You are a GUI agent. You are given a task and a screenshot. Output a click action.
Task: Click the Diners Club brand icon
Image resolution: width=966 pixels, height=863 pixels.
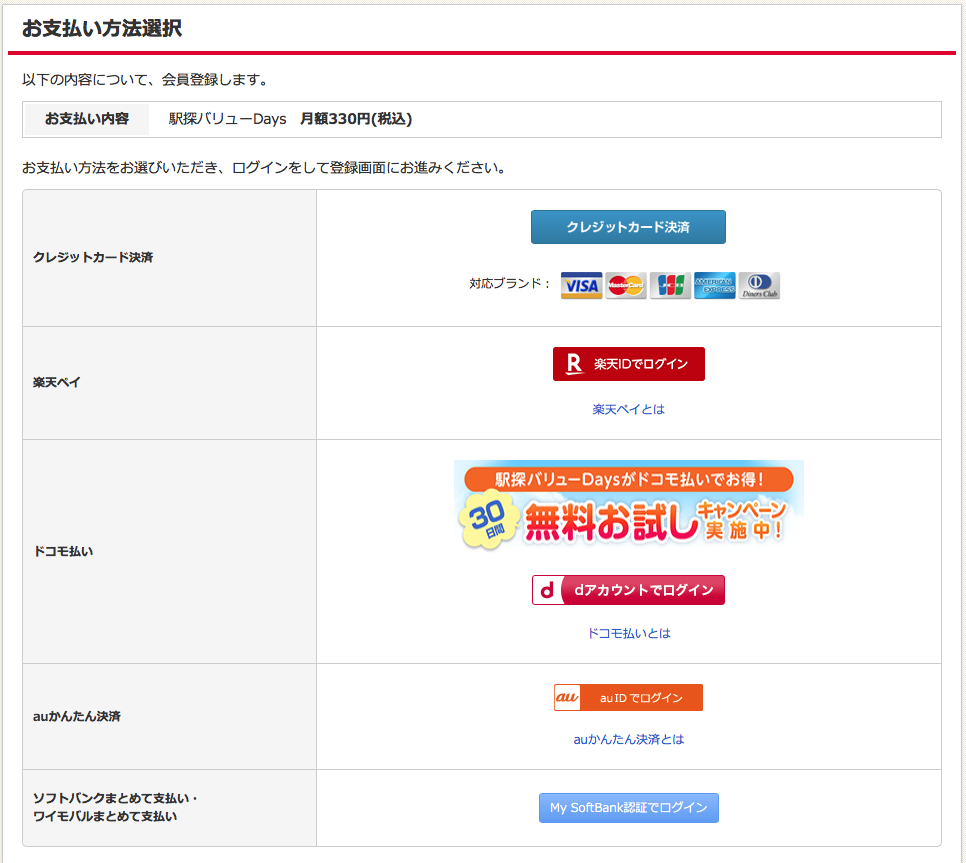[x=759, y=285]
